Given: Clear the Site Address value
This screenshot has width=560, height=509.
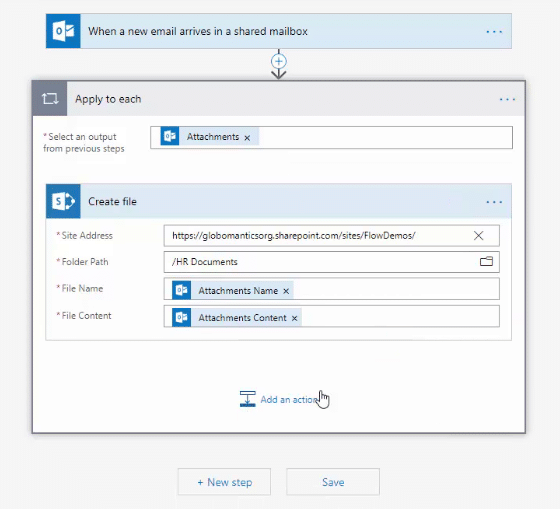Looking at the screenshot, I should [478, 235].
